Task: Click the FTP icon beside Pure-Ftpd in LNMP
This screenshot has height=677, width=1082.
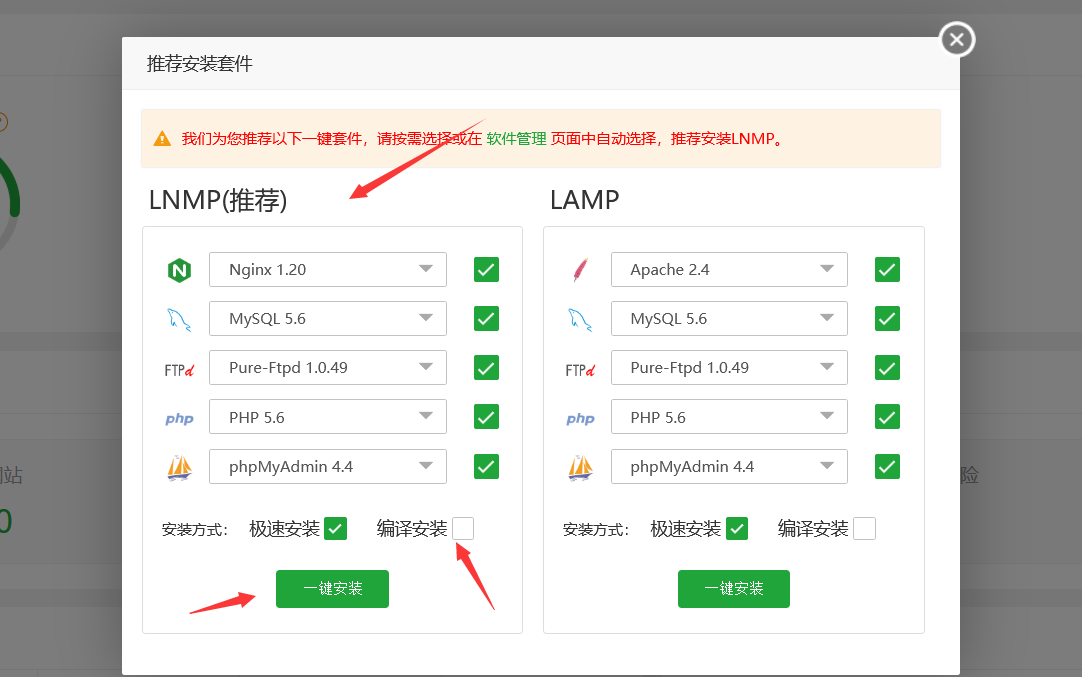Action: [180, 368]
